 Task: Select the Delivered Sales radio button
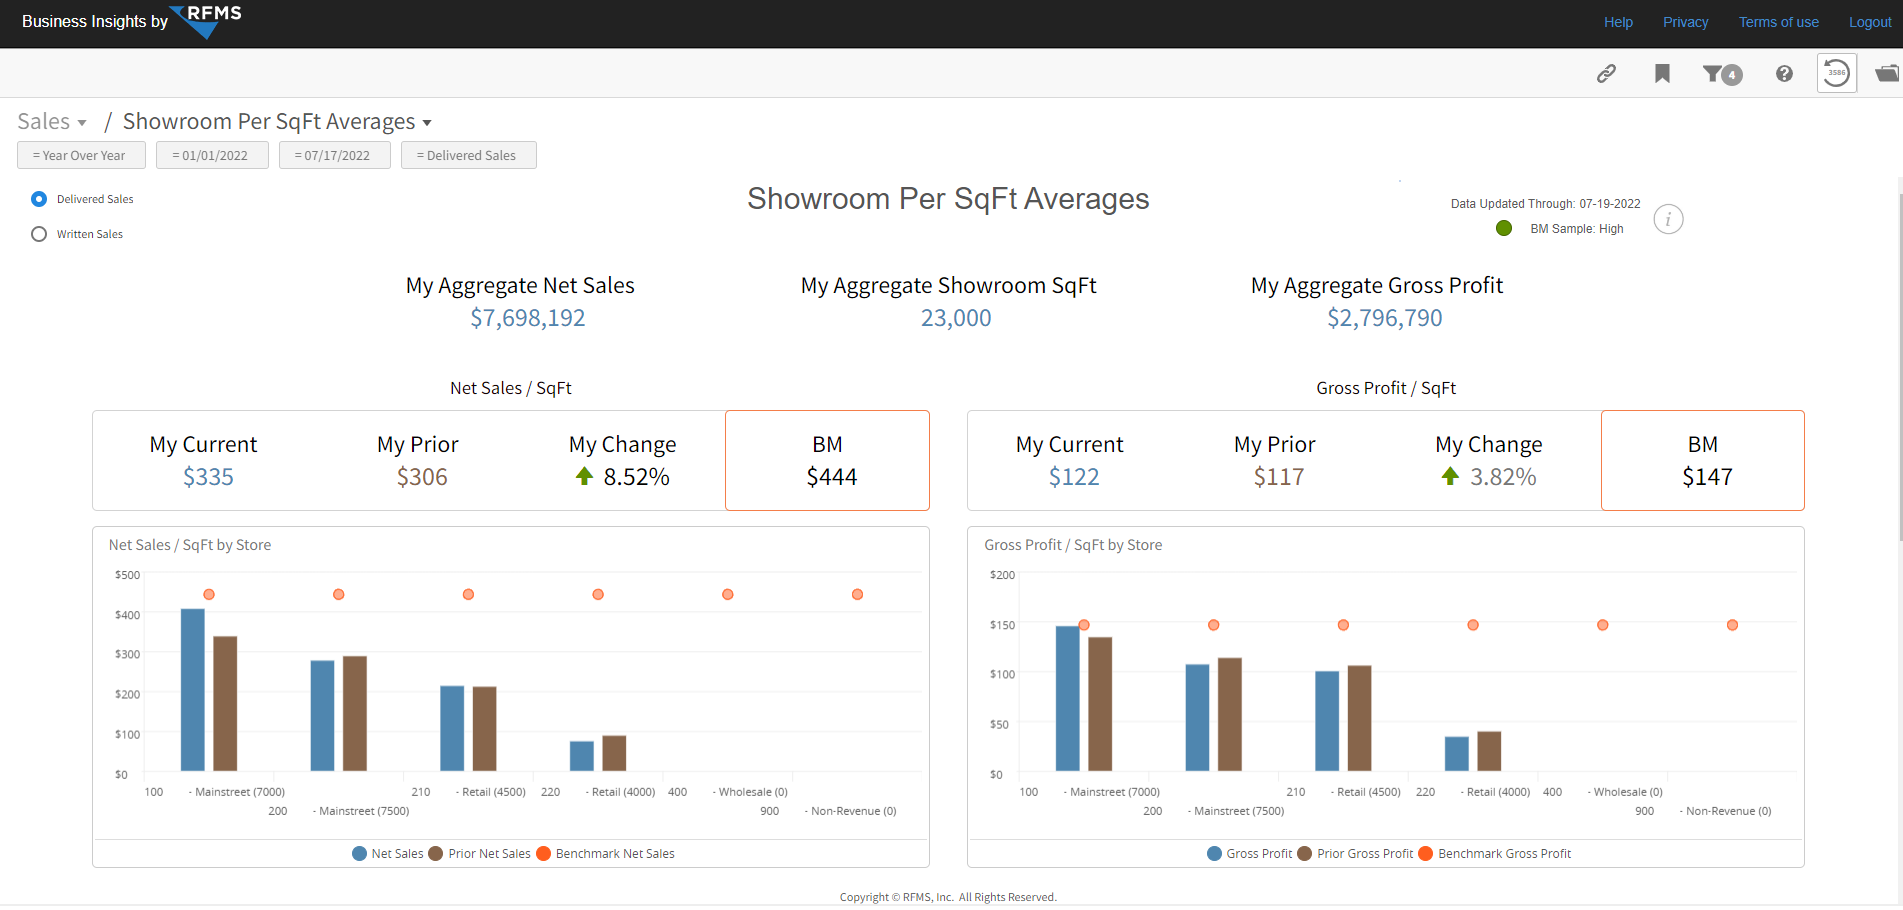pyautogui.click(x=39, y=199)
